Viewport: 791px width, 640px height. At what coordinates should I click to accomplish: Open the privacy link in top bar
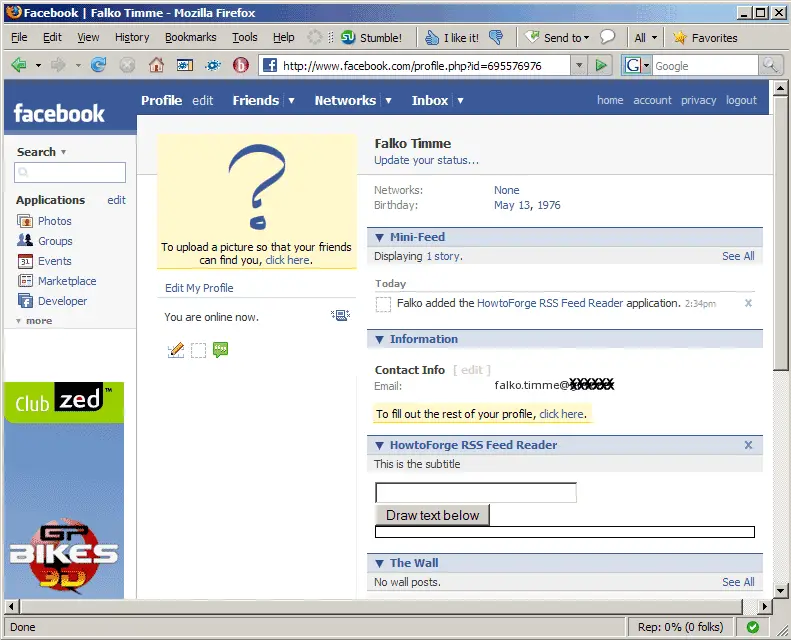[698, 100]
